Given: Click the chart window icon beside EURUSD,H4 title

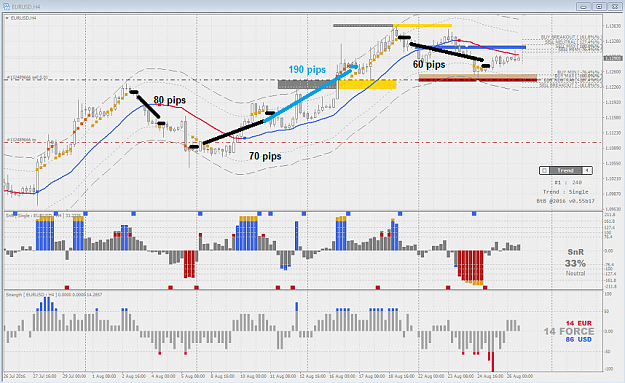Looking at the screenshot, I should tap(6, 6).
